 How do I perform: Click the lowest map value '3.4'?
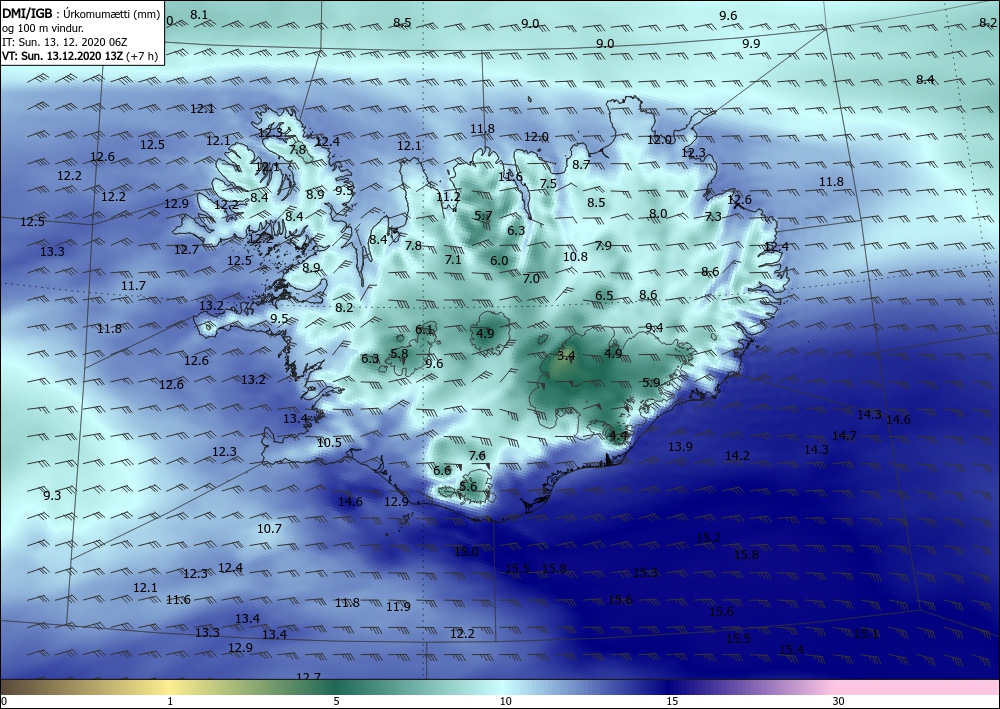[x=566, y=355]
